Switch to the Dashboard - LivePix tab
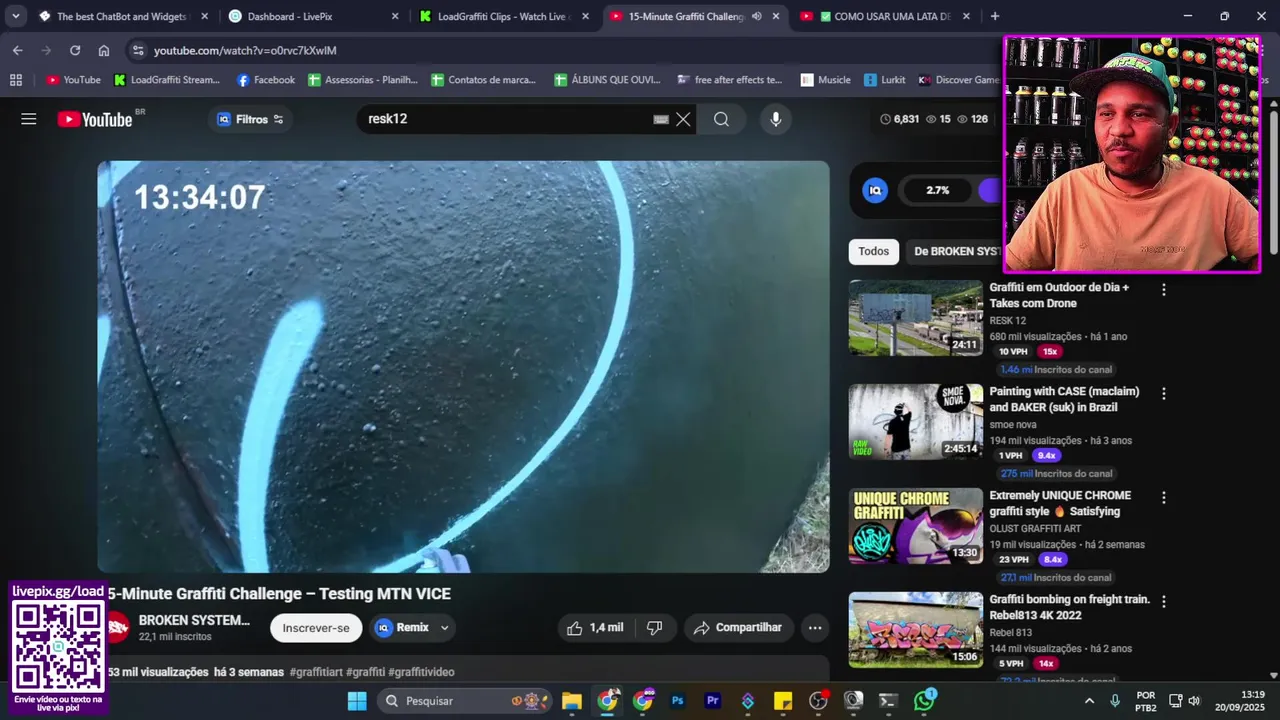 pyautogui.click(x=314, y=16)
